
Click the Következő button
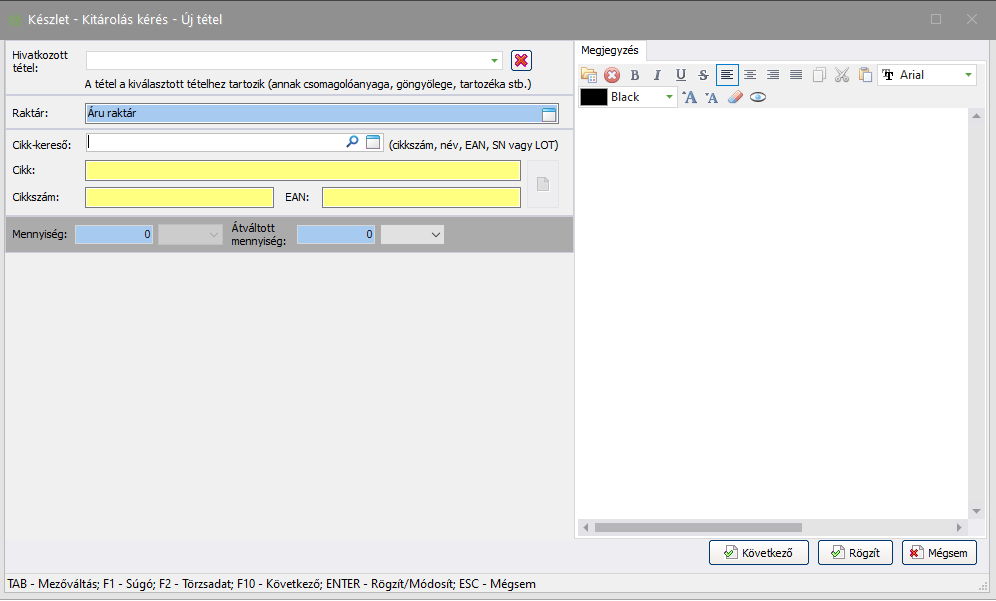758,552
